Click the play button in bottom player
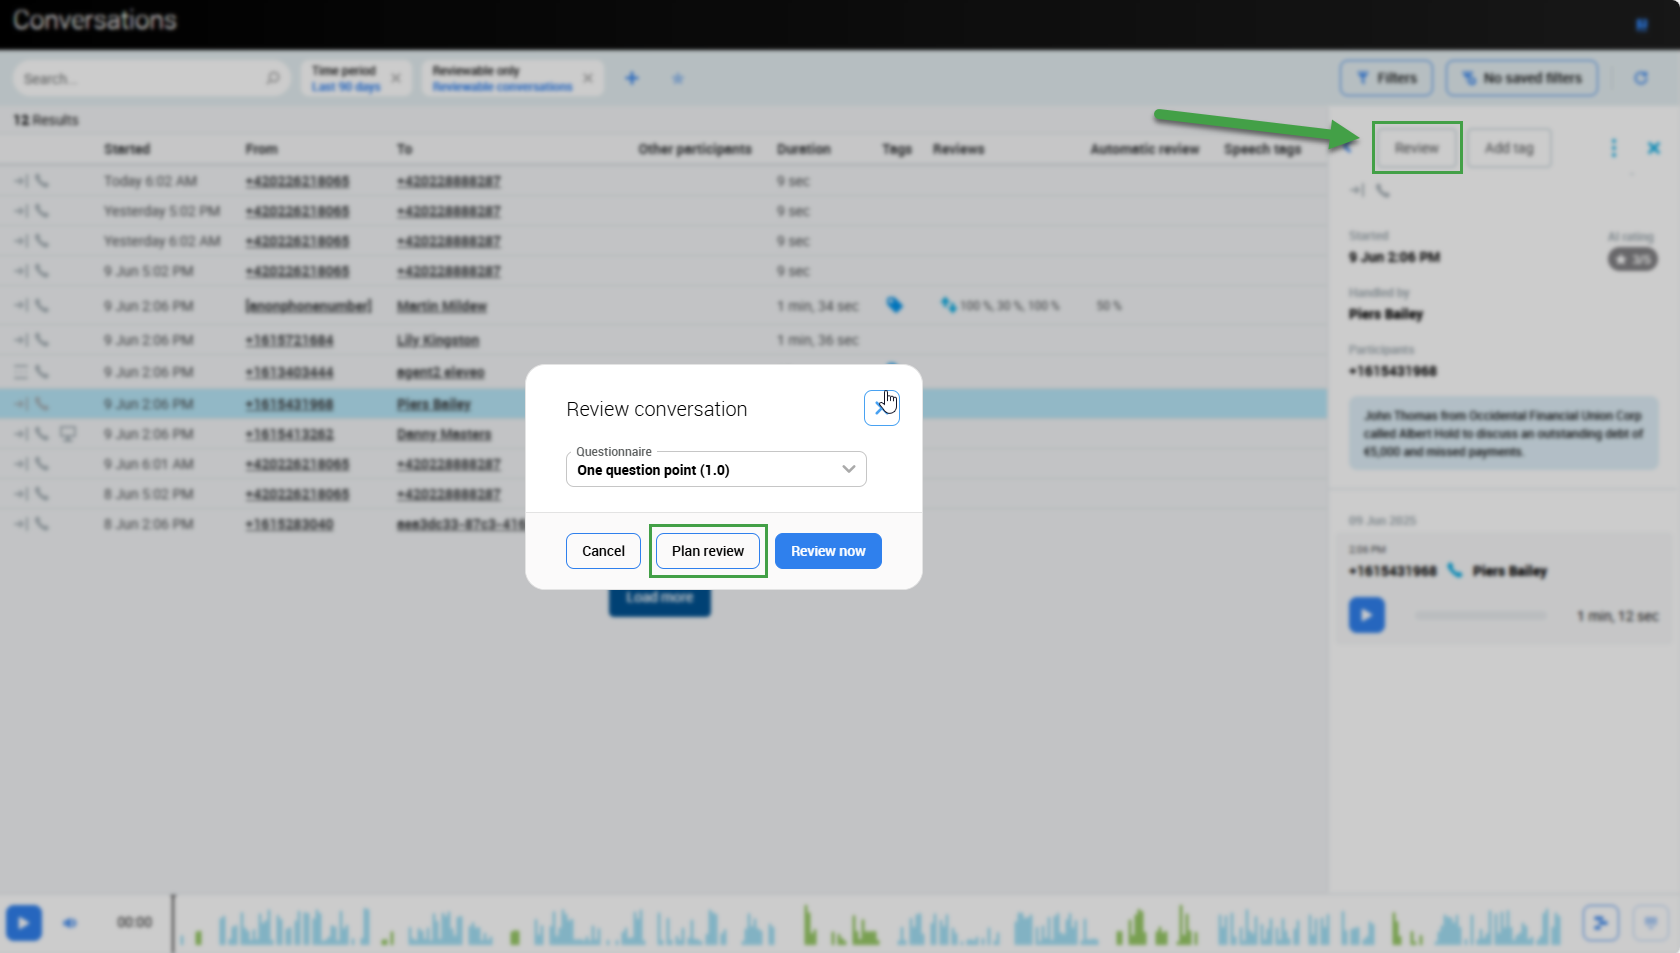The image size is (1680, 953). [x=24, y=922]
